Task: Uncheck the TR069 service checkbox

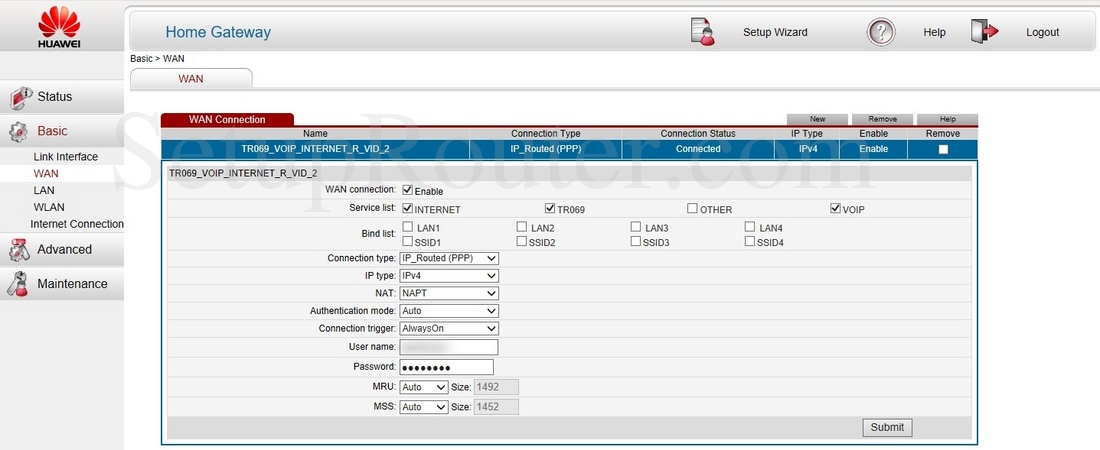Action: point(550,209)
